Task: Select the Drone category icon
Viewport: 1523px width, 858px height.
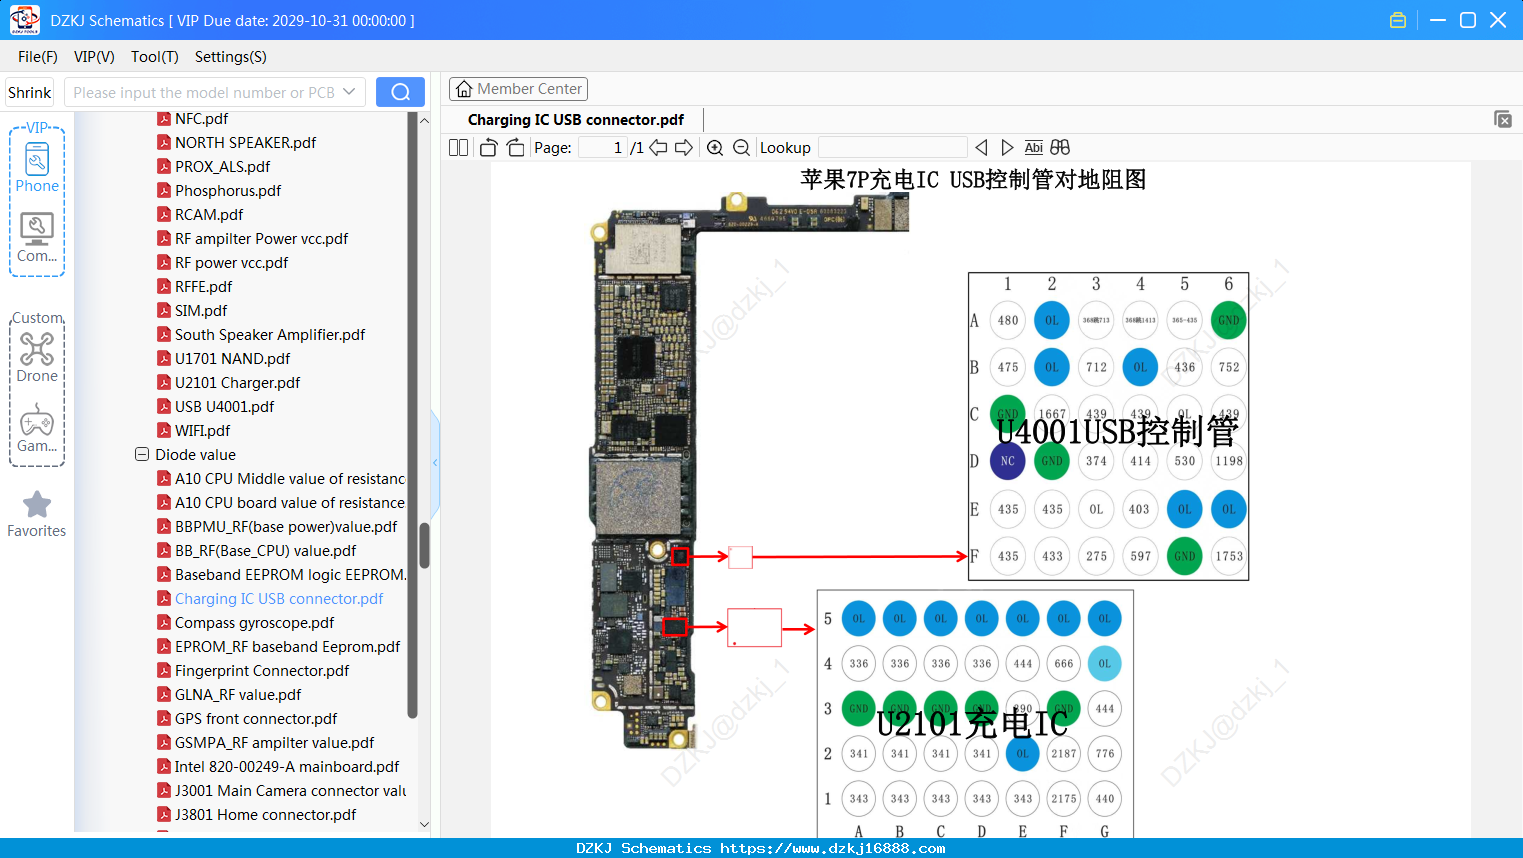Action: [37, 357]
